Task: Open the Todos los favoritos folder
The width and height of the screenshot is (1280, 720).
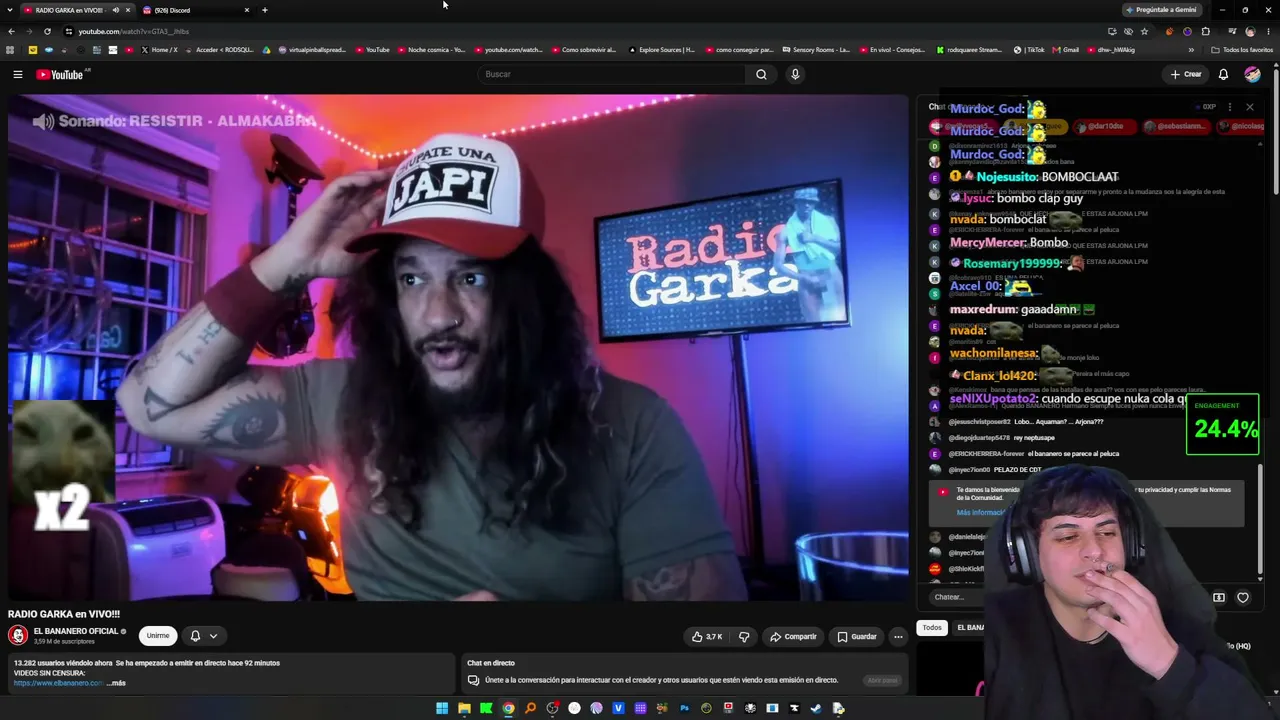Action: [1243, 49]
